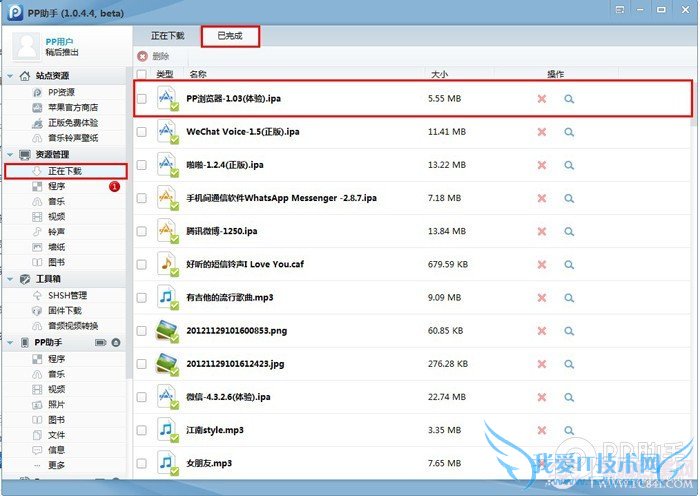The height and width of the screenshot is (496, 700).
Task: Click the PP用户 username link
Action: (x=59, y=42)
